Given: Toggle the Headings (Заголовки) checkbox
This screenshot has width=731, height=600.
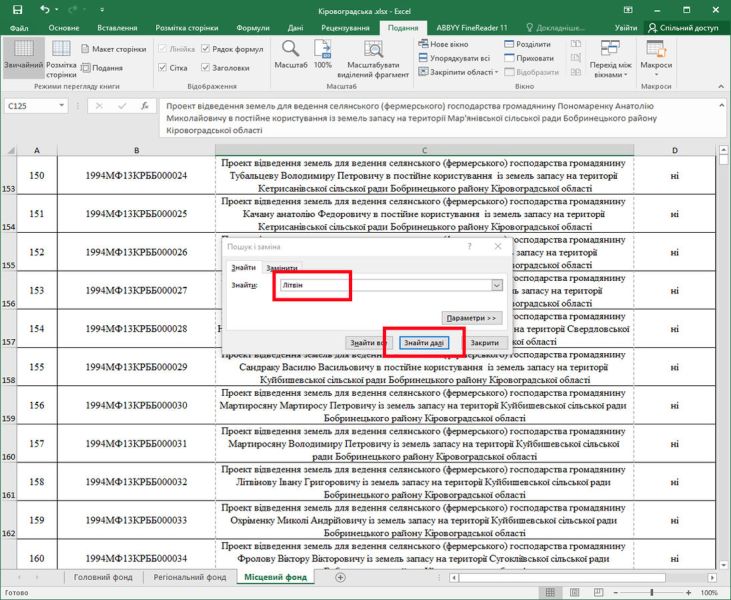Looking at the screenshot, I should click(x=207, y=68).
